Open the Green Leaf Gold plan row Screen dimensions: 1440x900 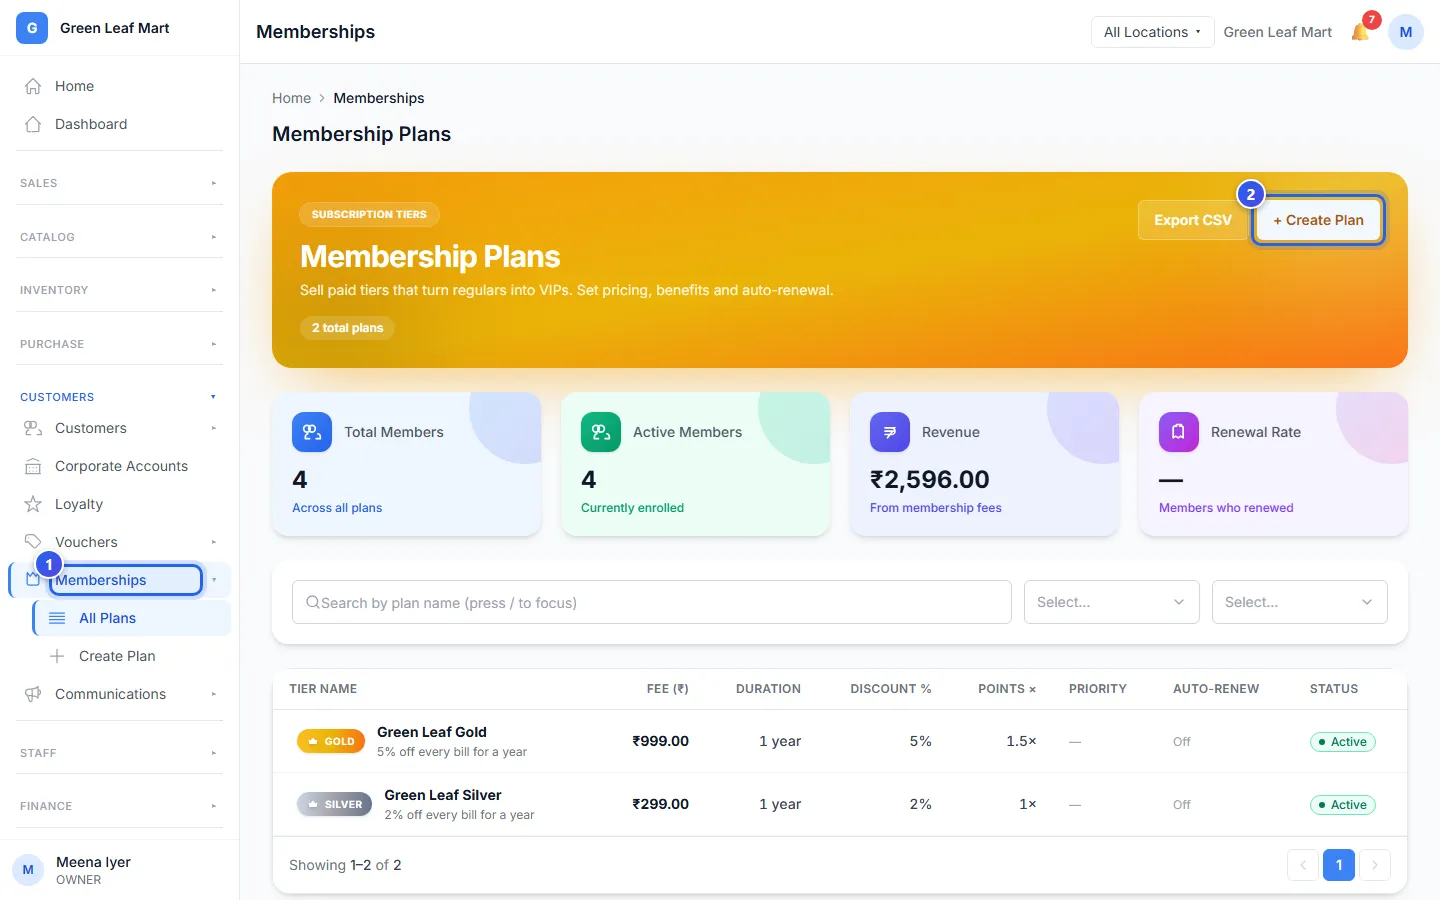coord(840,741)
